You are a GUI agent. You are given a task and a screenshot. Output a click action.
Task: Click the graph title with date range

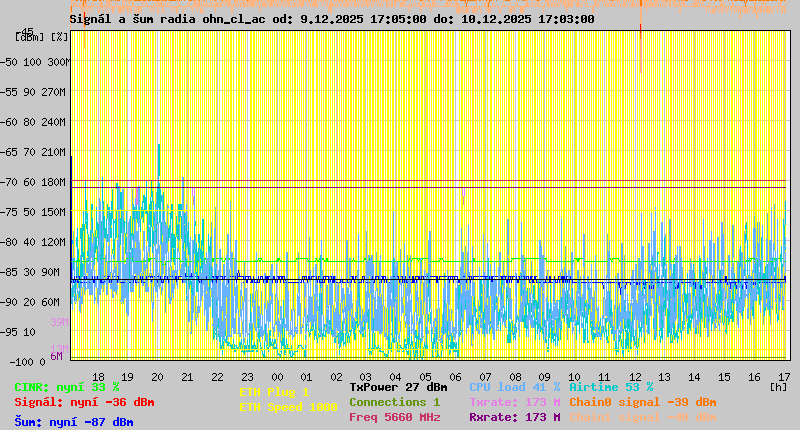[332, 19]
